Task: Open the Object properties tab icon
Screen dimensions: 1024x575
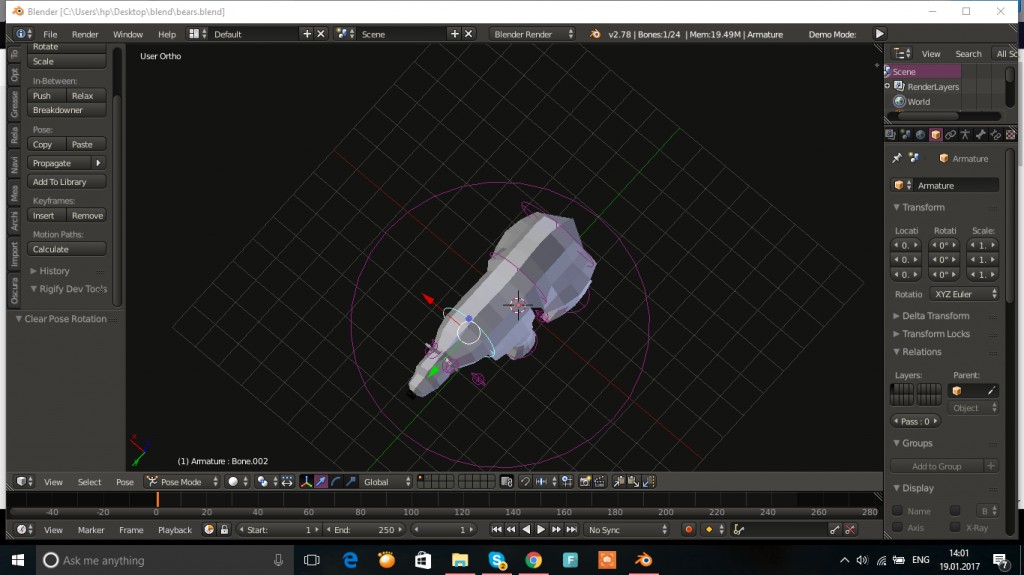Action: pos(935,134)
